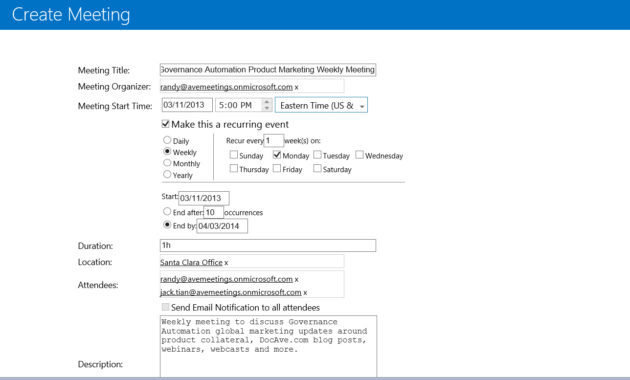630x380 pixels.
Task: Check the Tuesday checkbox
Action: coord(317,155)
